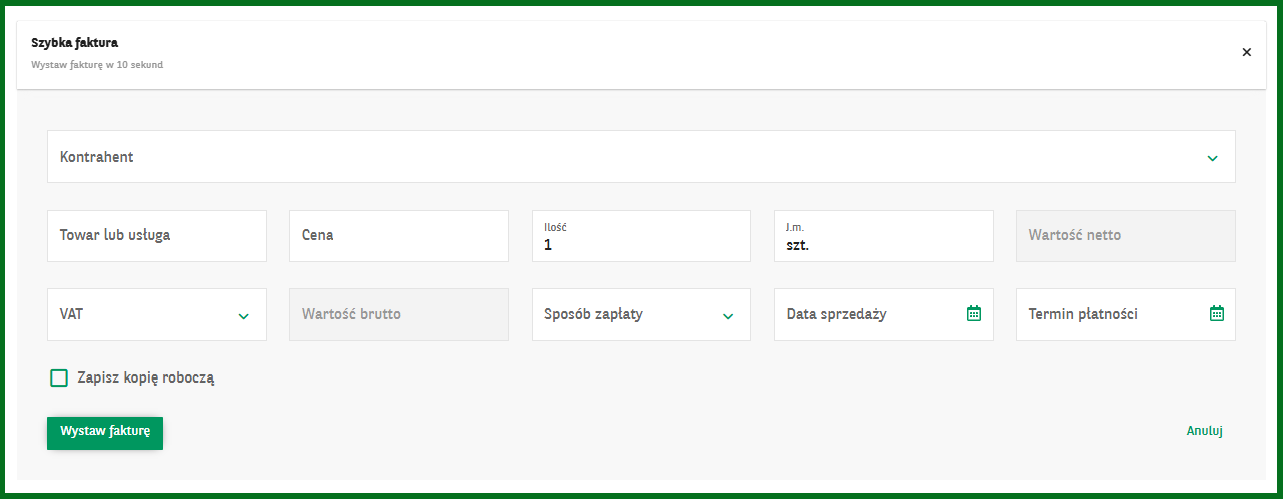
Task: Focus the Towar lub usługa field
Action: 157,236
